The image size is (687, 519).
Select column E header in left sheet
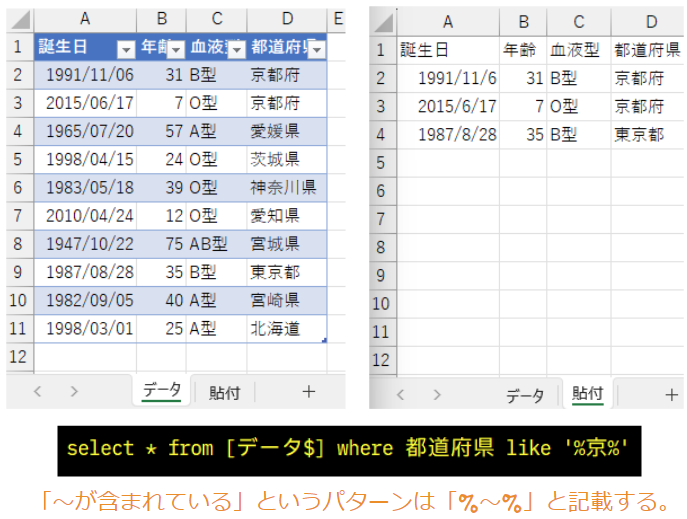[x=336, y=19]
